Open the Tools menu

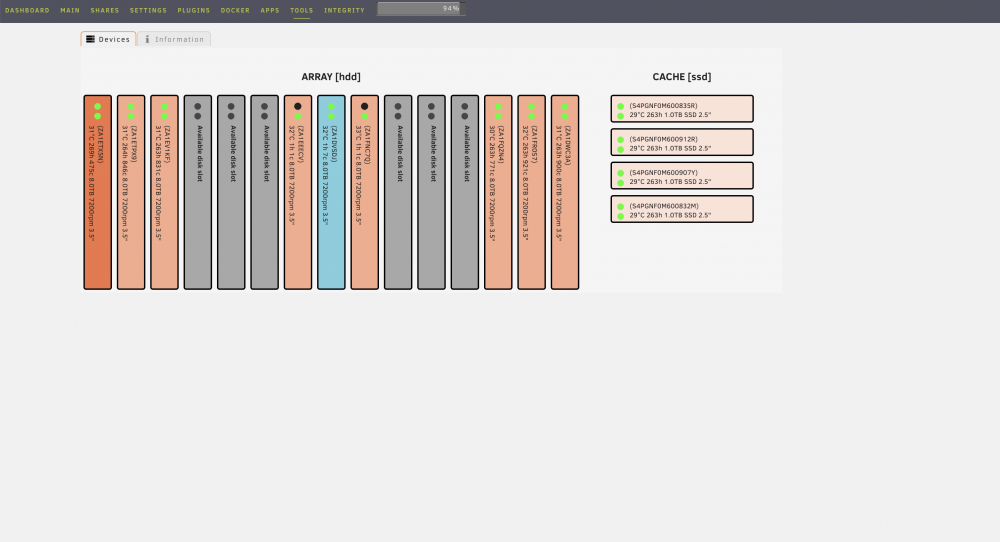(302, 10)
